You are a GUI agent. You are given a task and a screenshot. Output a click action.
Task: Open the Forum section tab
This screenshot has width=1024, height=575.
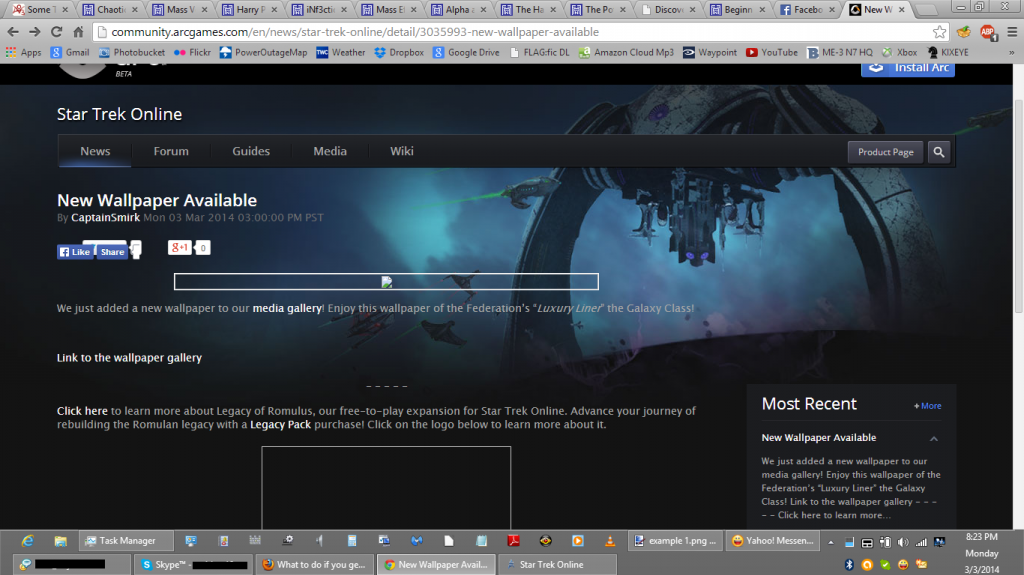[171, 151]
